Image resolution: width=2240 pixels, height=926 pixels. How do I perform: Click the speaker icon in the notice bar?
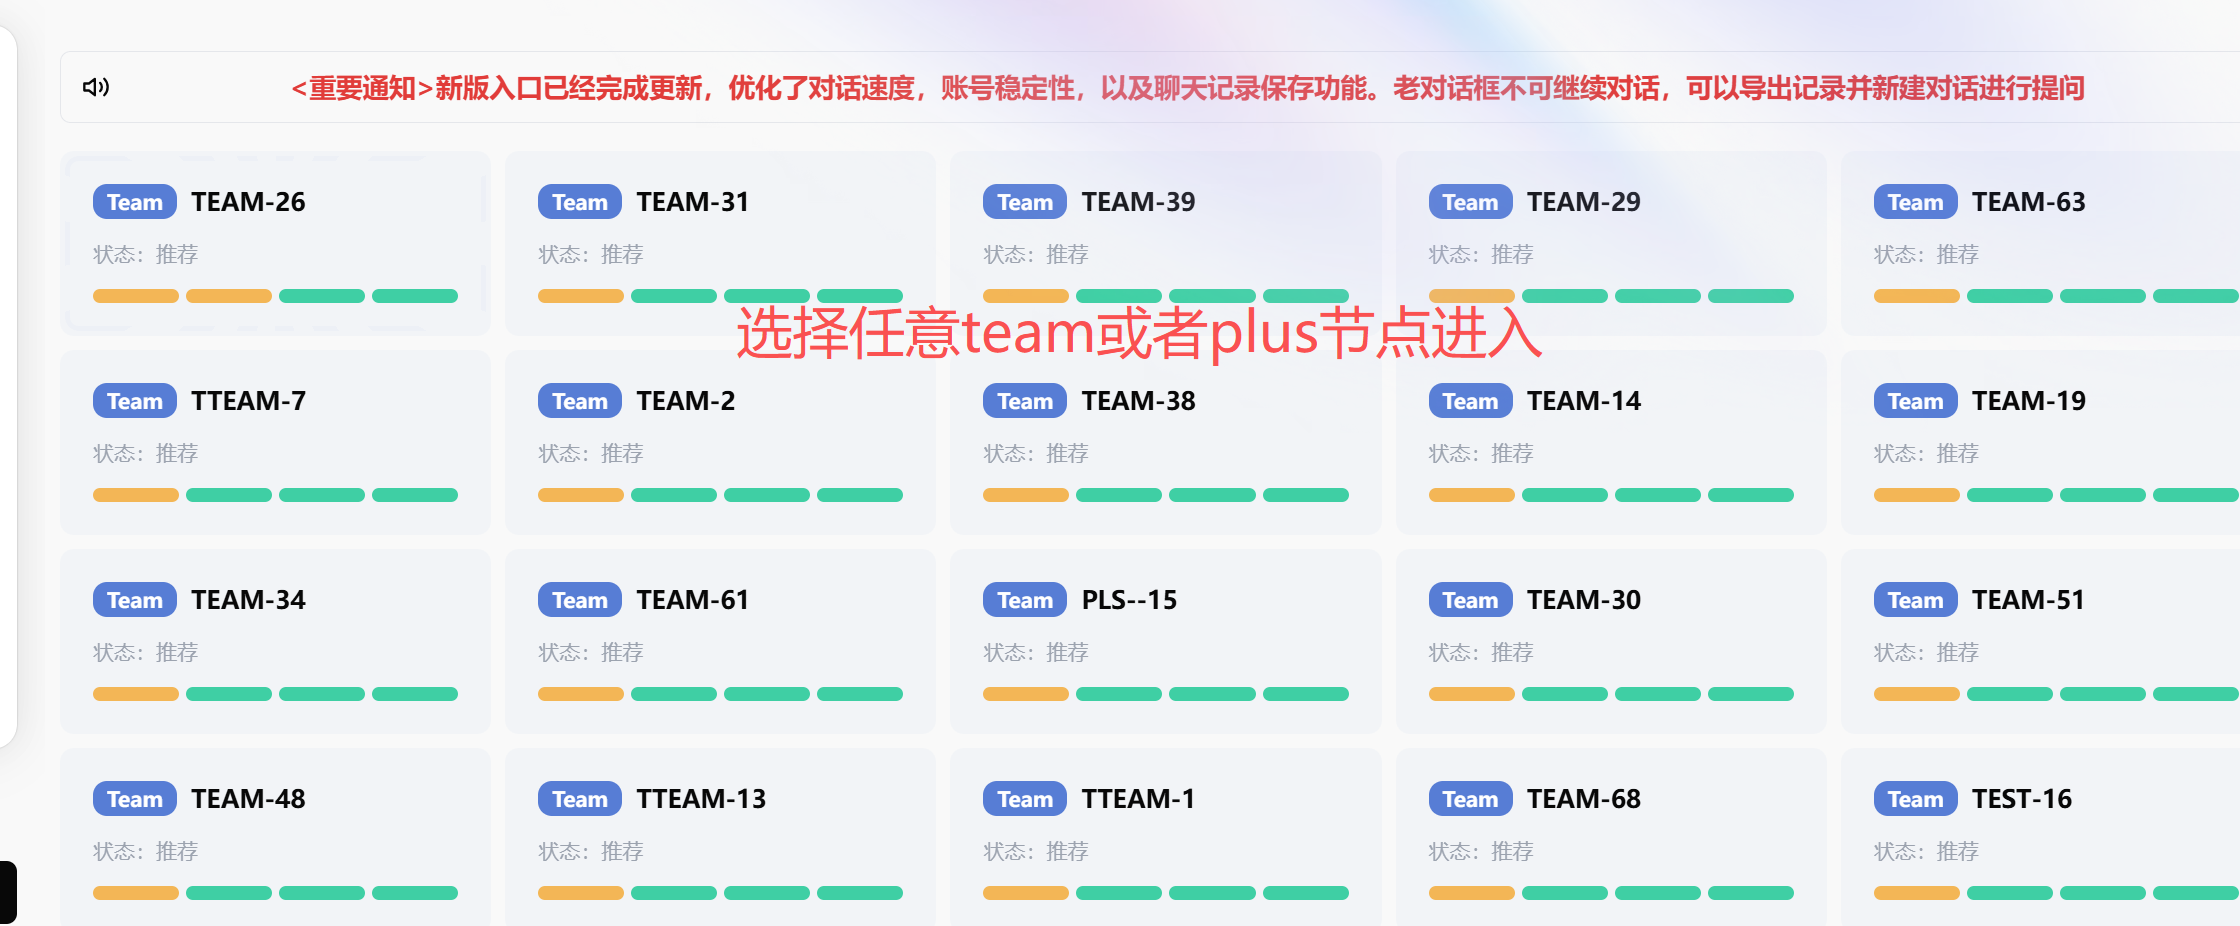click(x=96, y=87)
